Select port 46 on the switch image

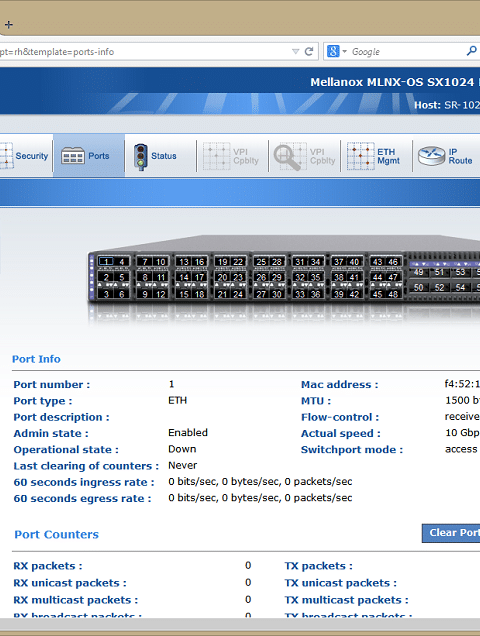tap(393, 262)
